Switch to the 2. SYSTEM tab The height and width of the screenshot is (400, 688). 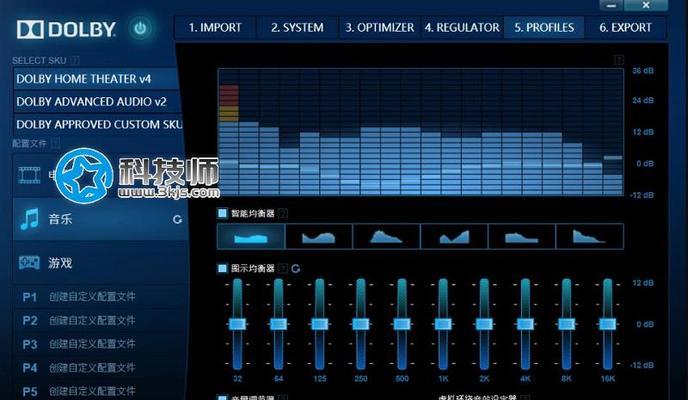click(297, 28)
